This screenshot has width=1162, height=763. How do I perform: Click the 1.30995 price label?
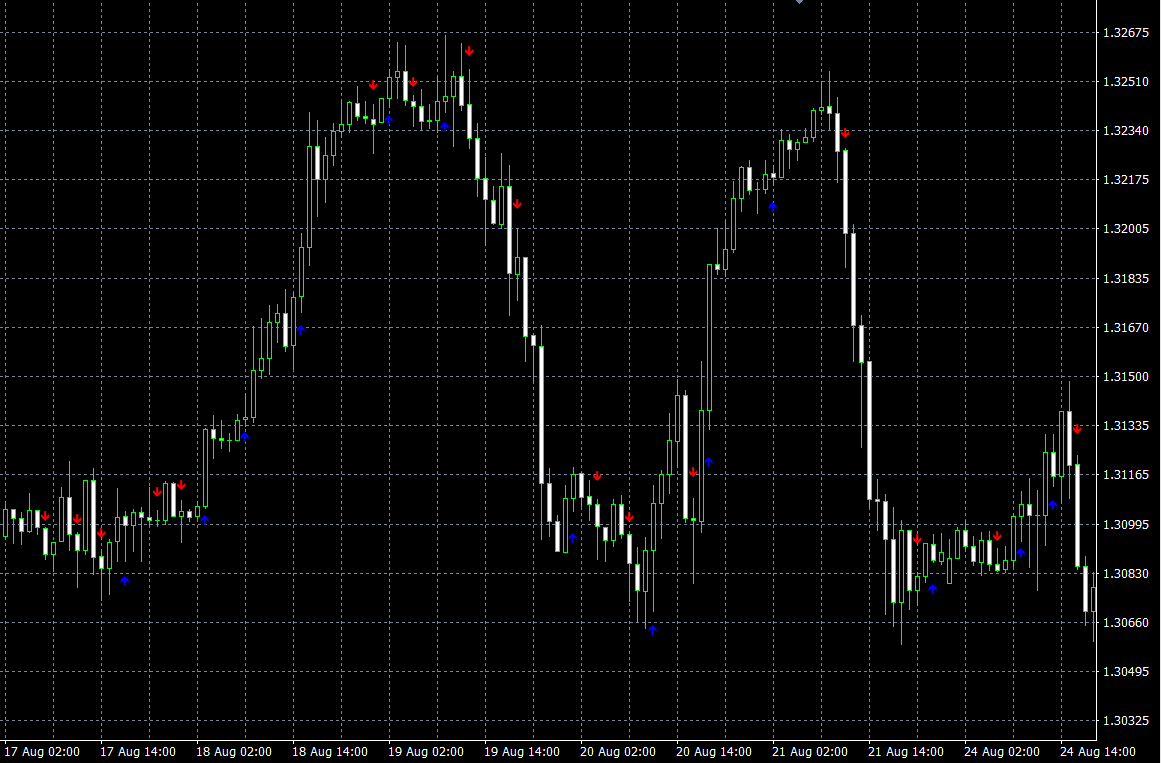point(1126,524)
